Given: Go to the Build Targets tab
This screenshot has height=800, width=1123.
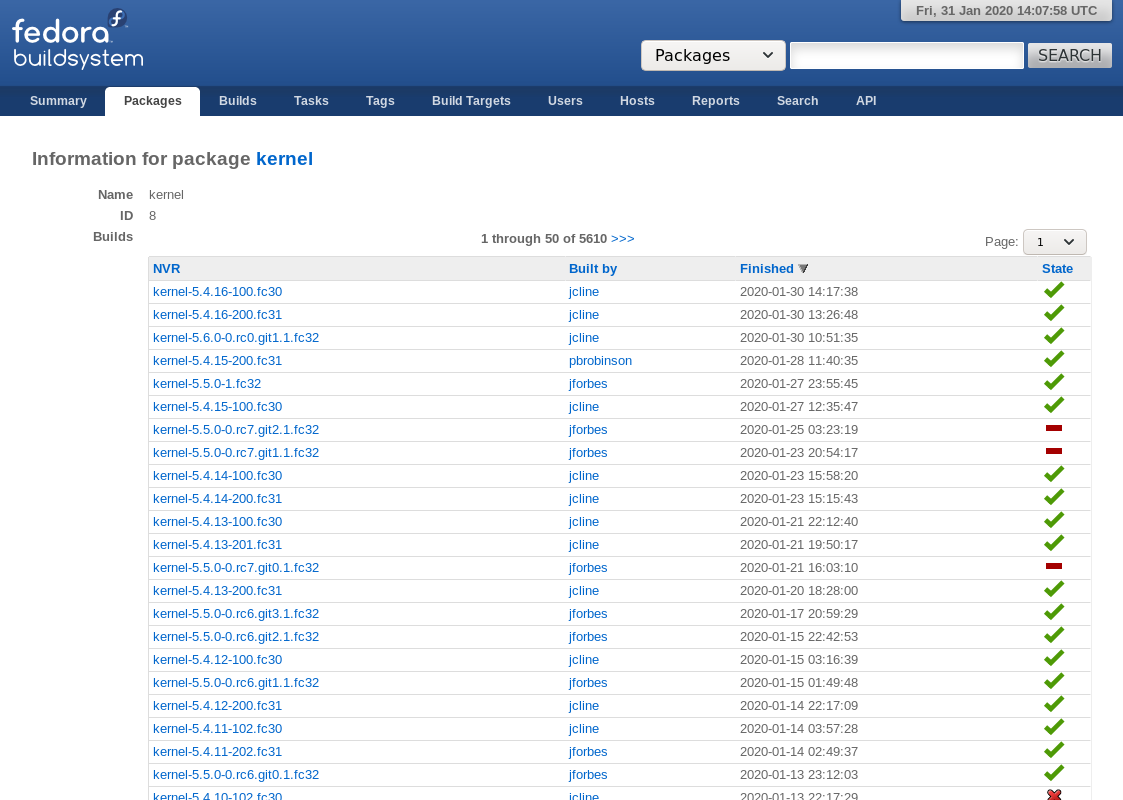Looking at the screenshot, I should click(x=471, y=101).
